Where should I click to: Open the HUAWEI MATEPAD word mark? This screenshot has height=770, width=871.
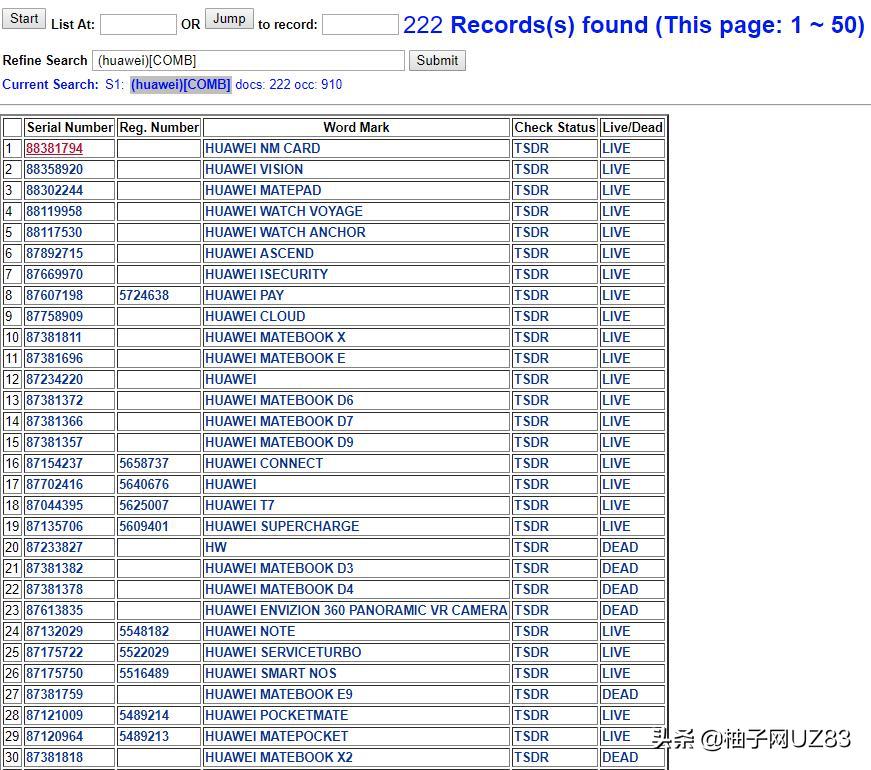(x=263, y=191)
